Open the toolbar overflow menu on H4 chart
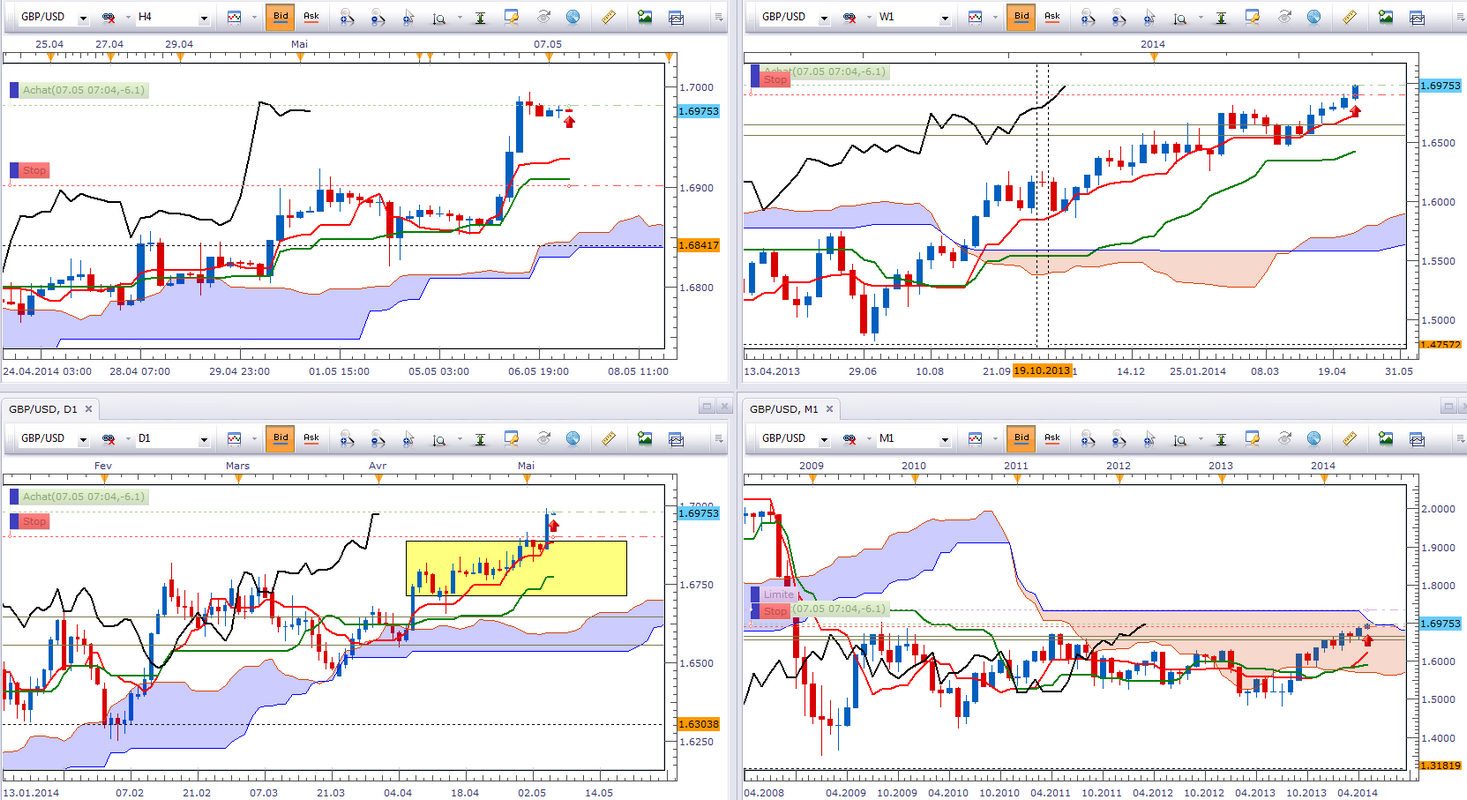The width and height of the screenshot is (1467, 800). pos(718,18)
